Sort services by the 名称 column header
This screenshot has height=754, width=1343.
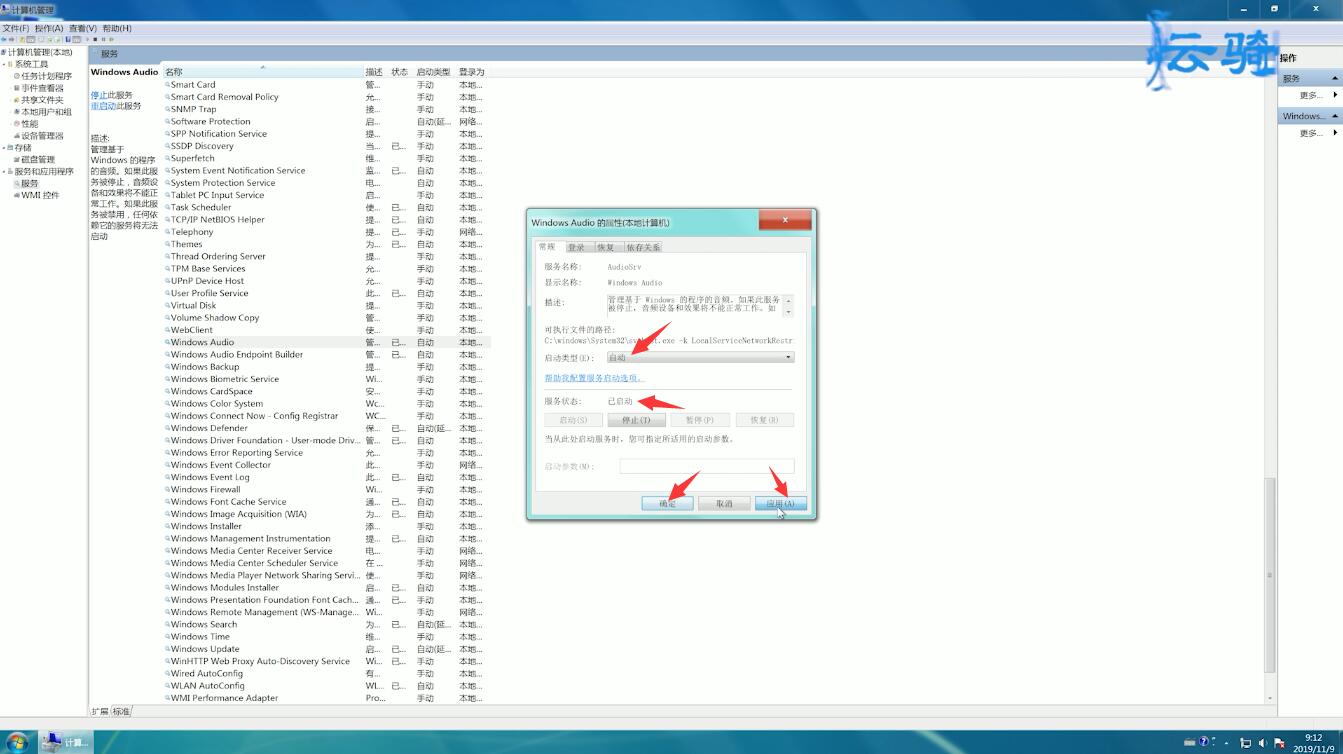pos(262,72)
